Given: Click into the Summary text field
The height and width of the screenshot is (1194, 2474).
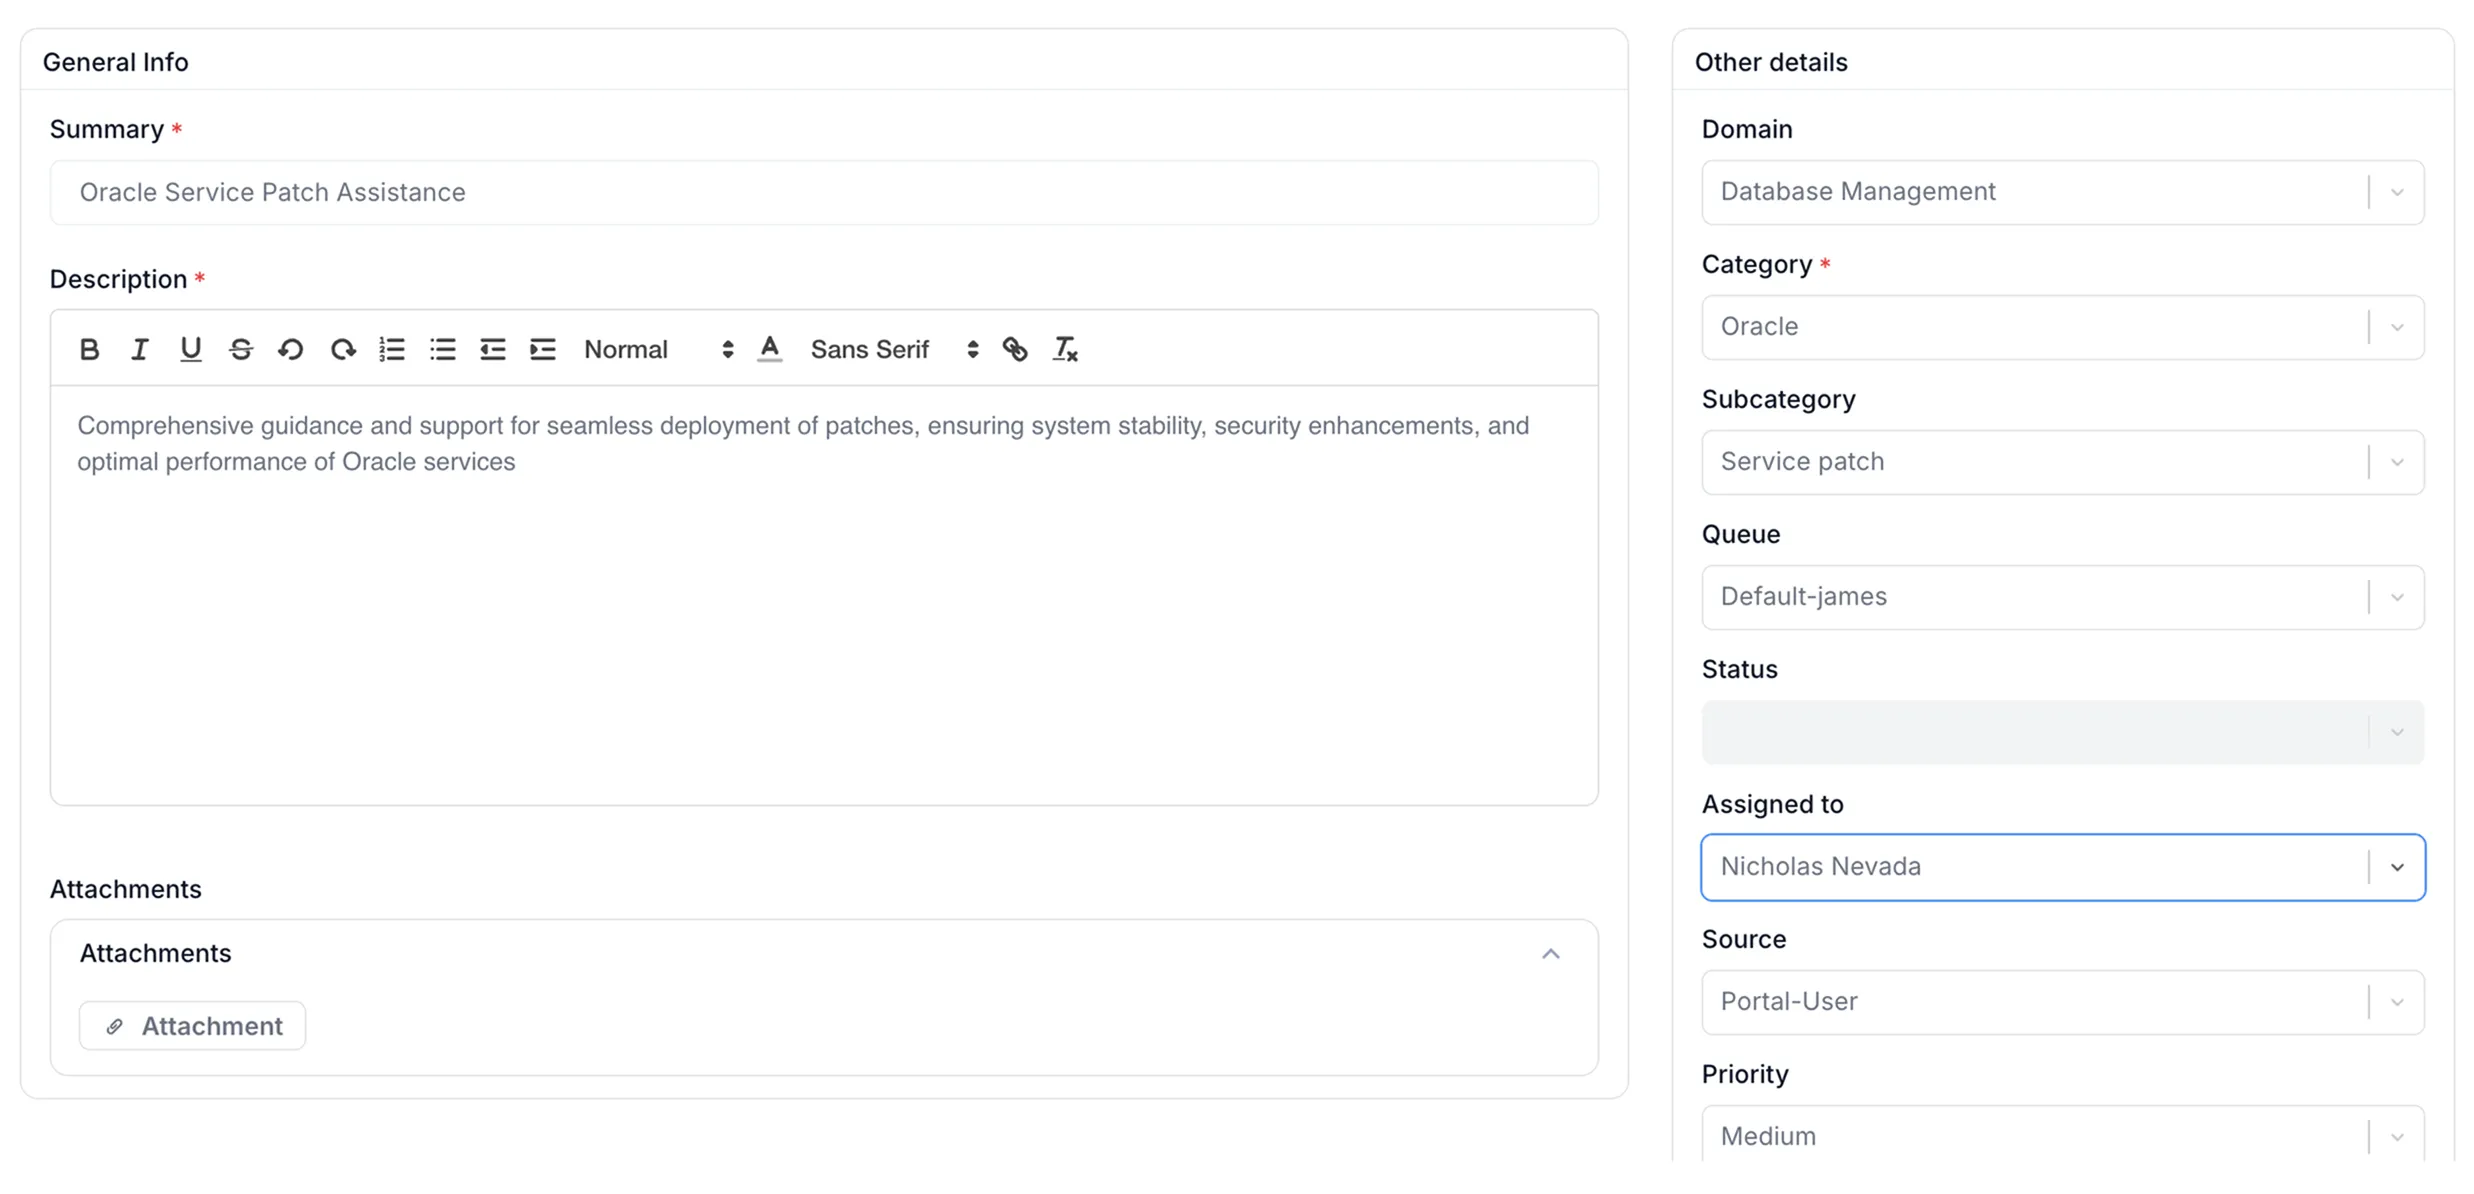Looking at the screenshot, I should 823,192.
